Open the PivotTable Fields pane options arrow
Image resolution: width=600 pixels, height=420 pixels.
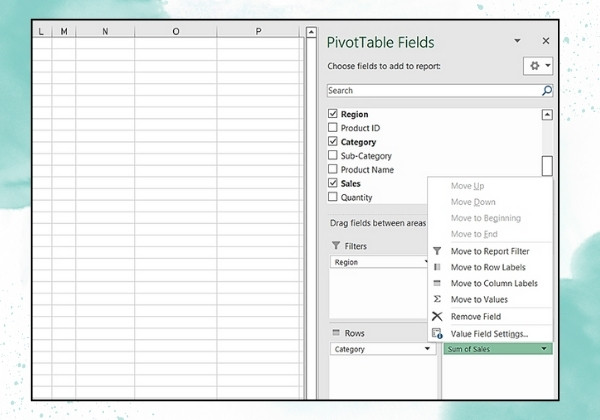pos(517,41)
